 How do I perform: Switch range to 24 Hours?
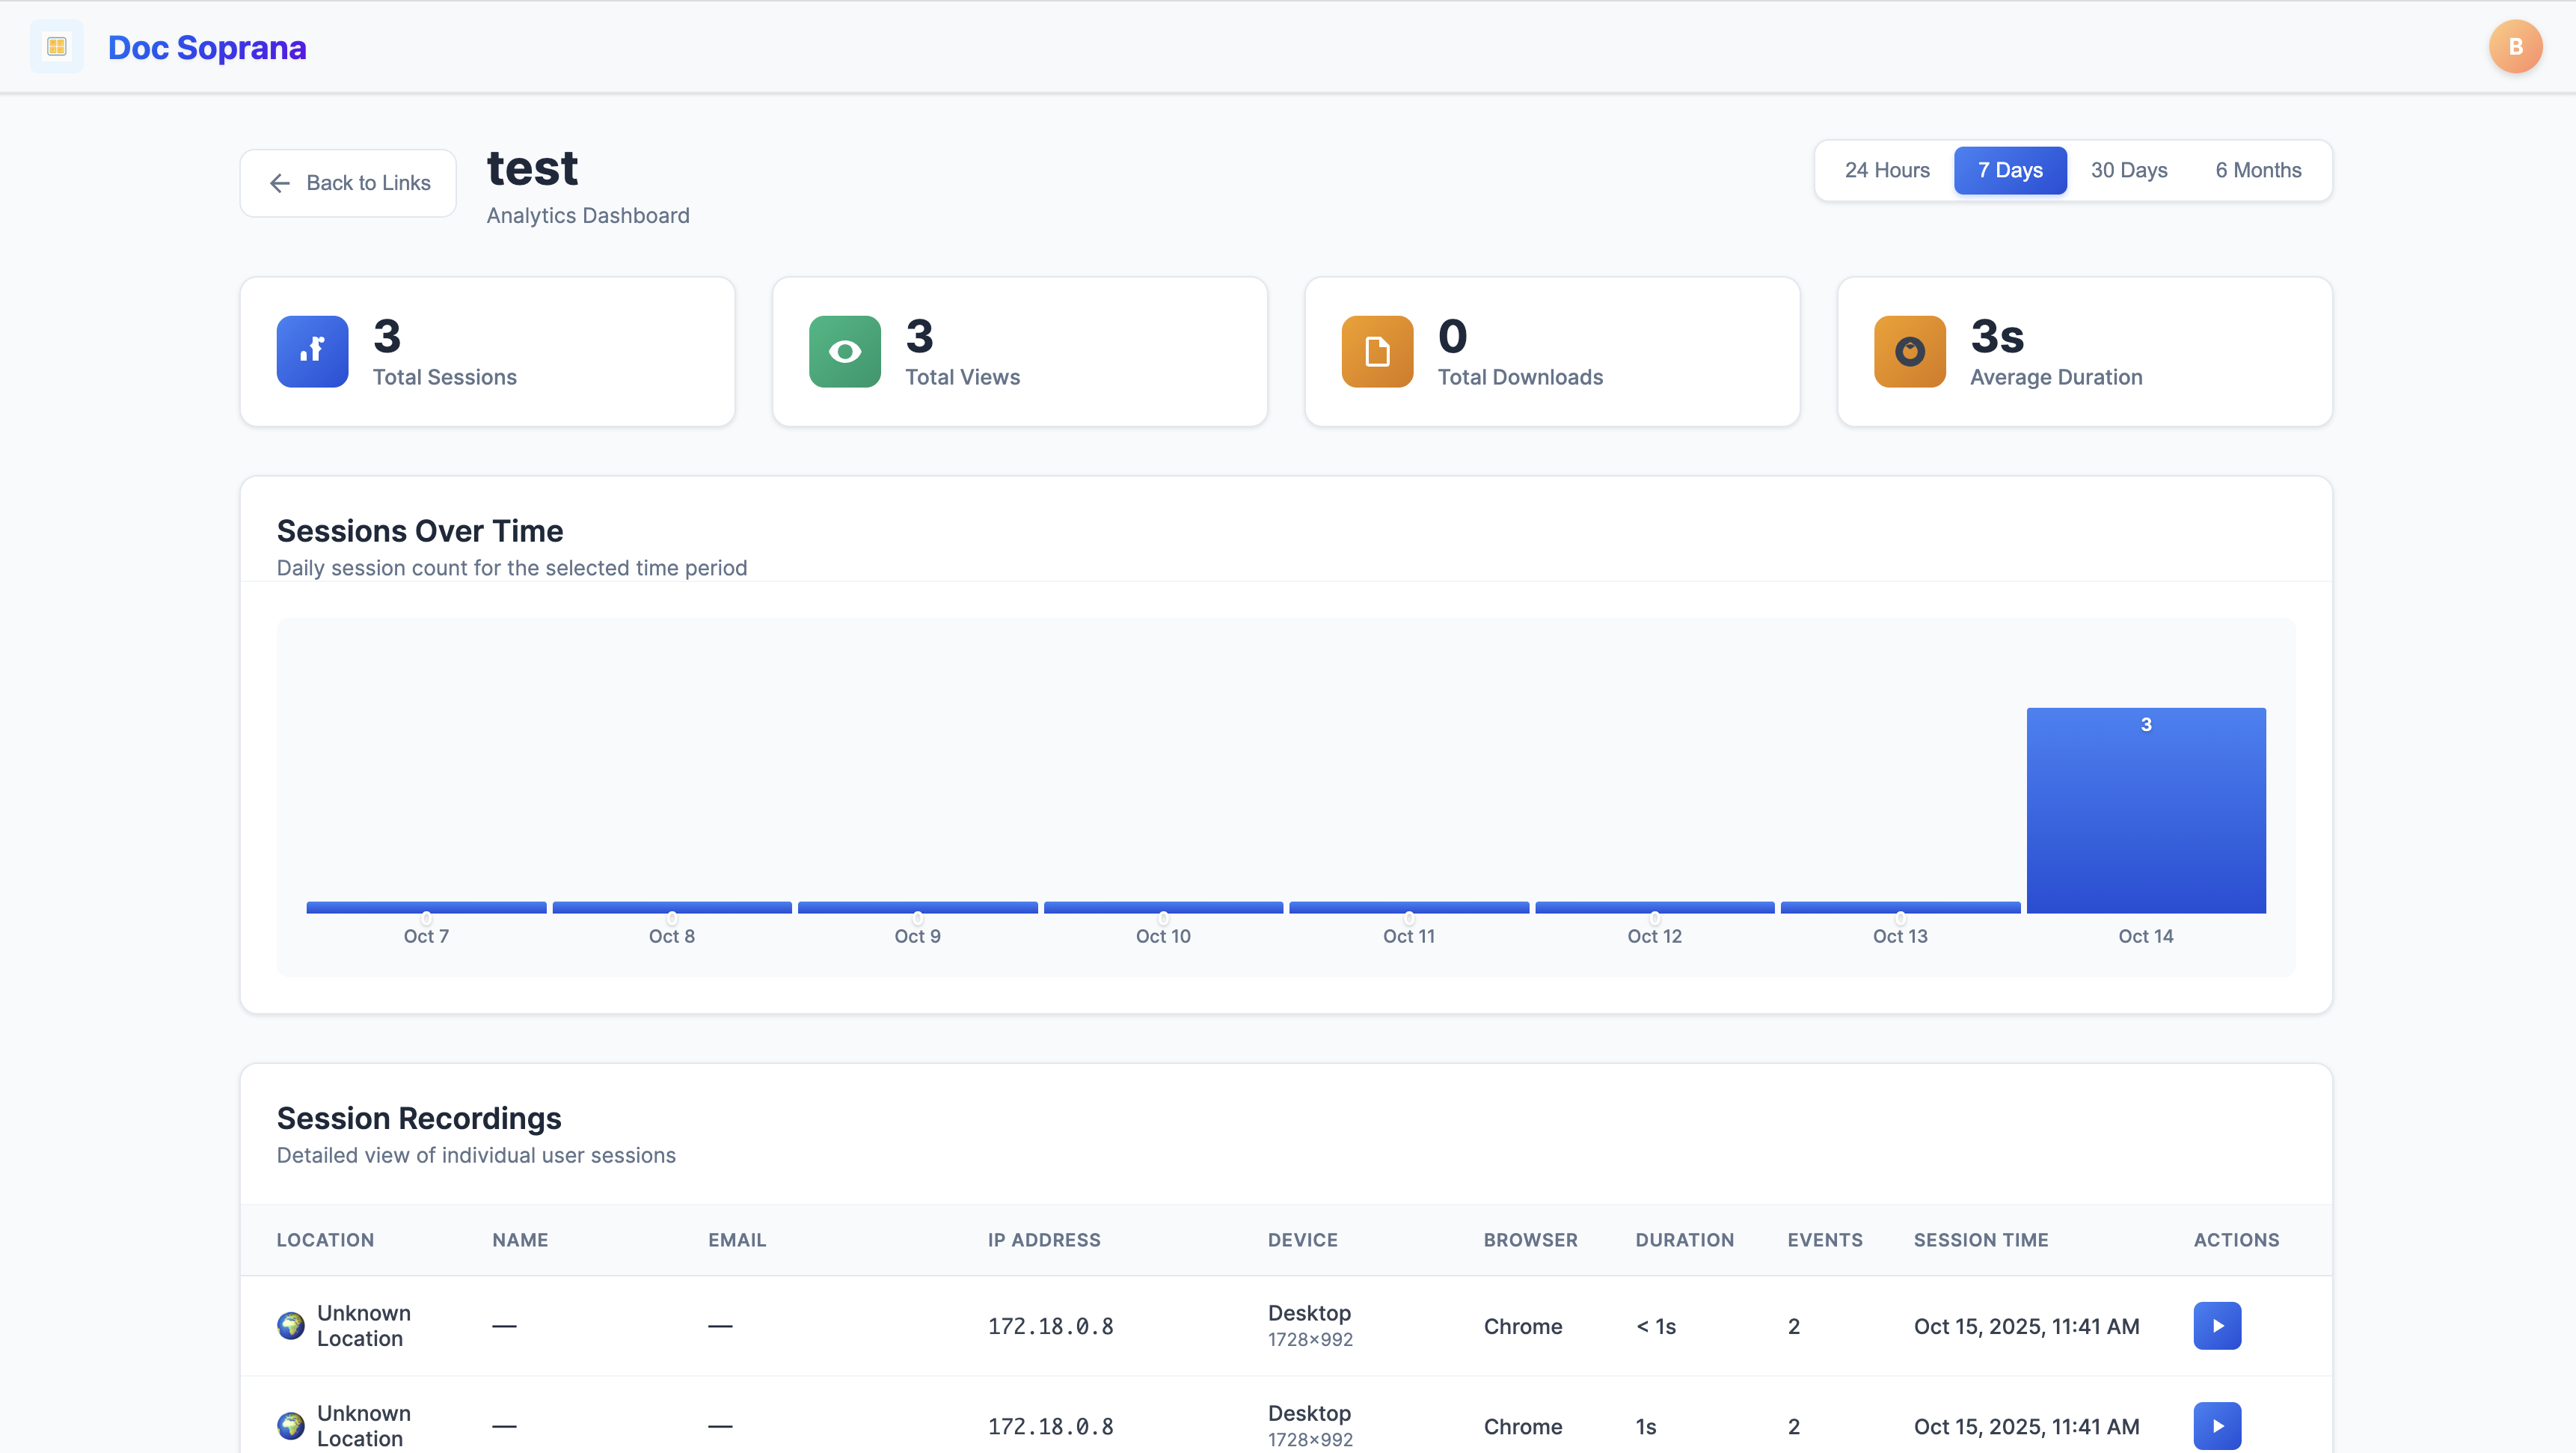pyautogui.click(x=1887, y=171)
